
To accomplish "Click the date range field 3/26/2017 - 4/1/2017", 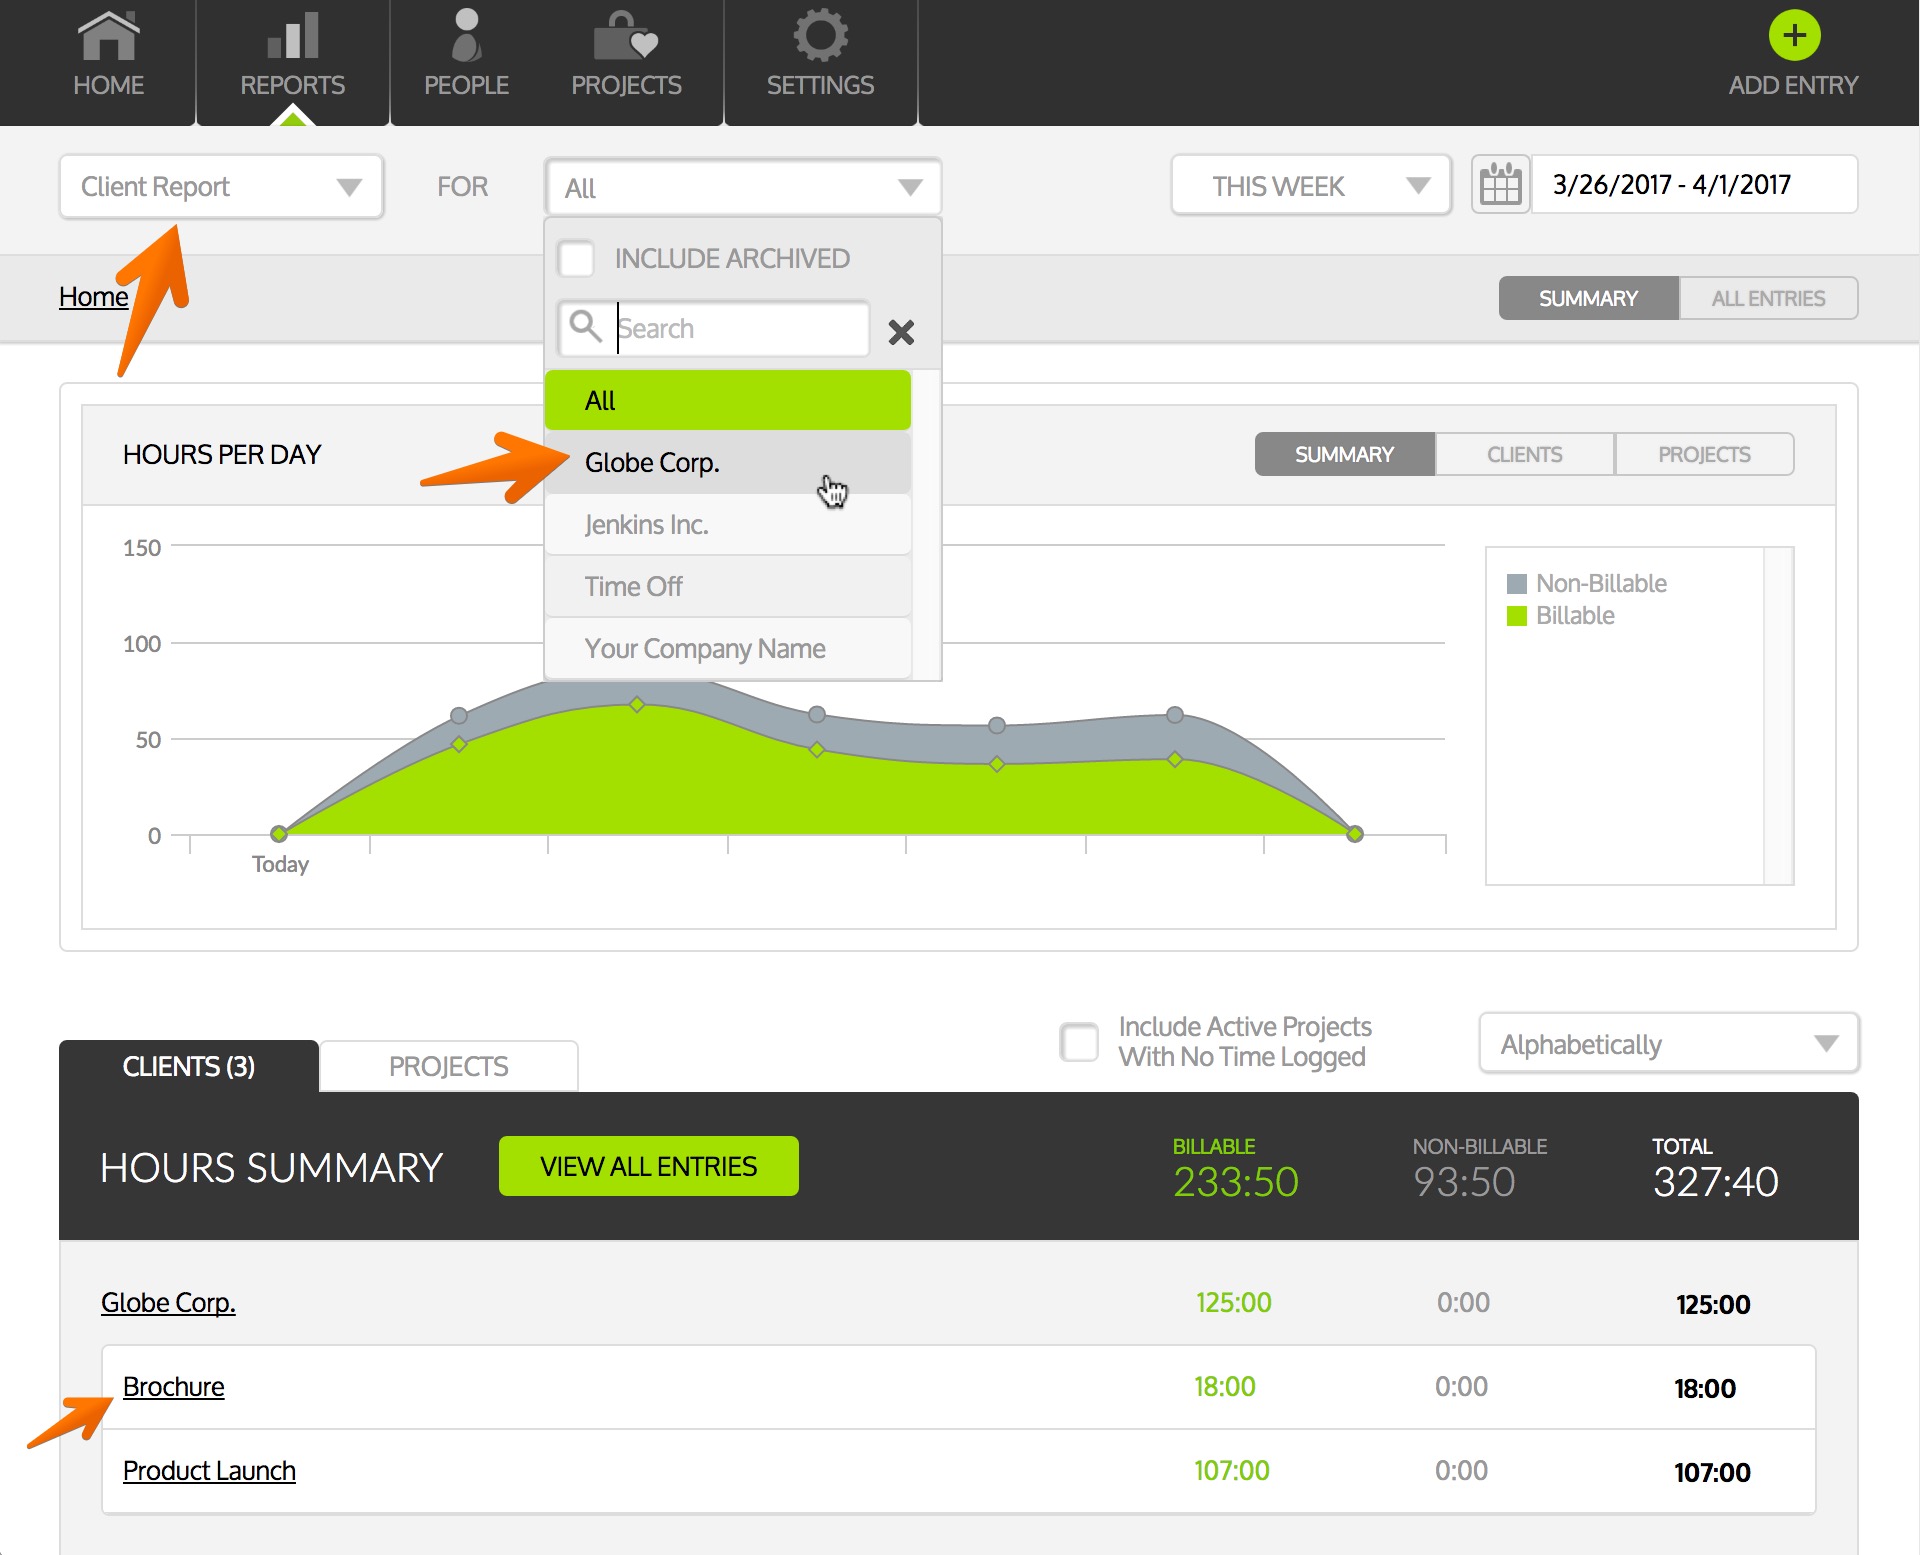I will coord(1695,185).
